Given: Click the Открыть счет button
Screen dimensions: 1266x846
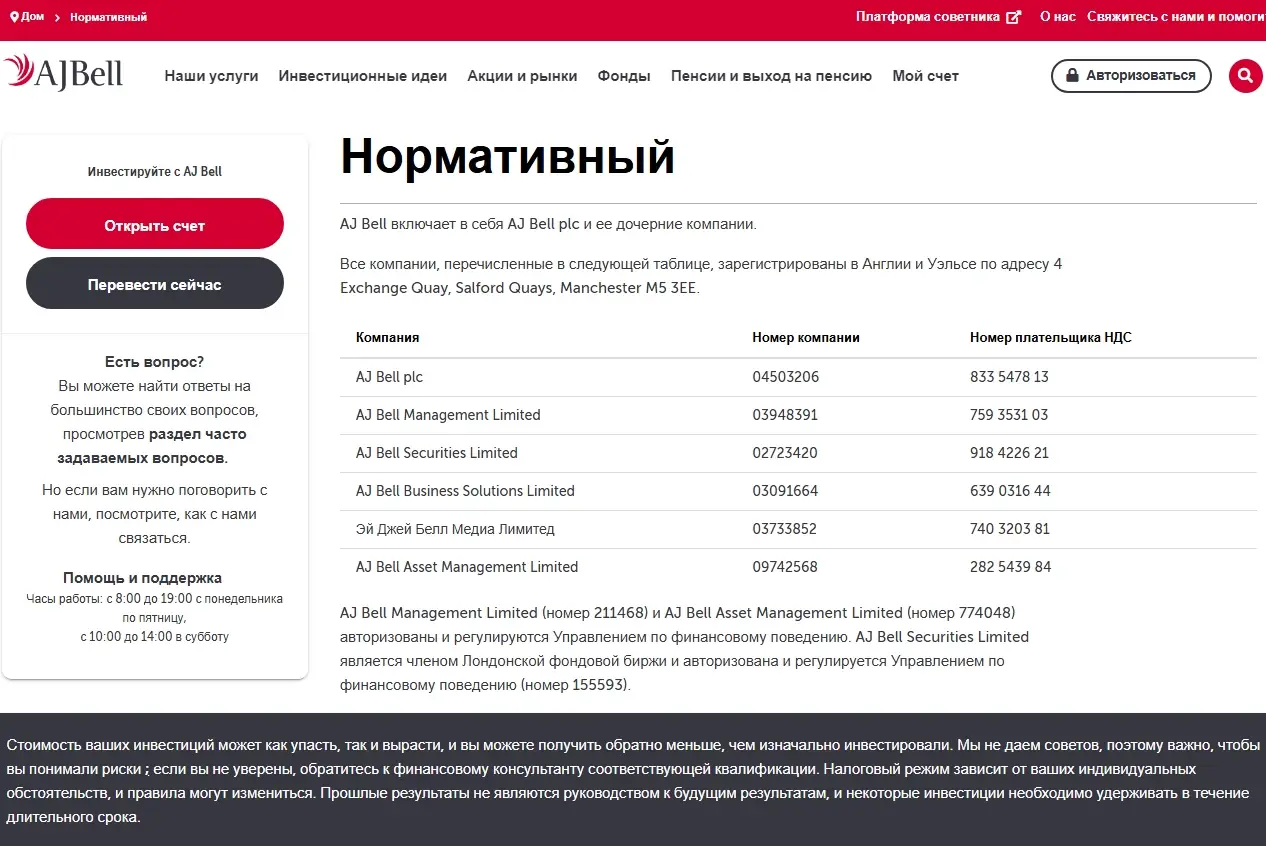Looking at the screenshot, I should (154, 223).
